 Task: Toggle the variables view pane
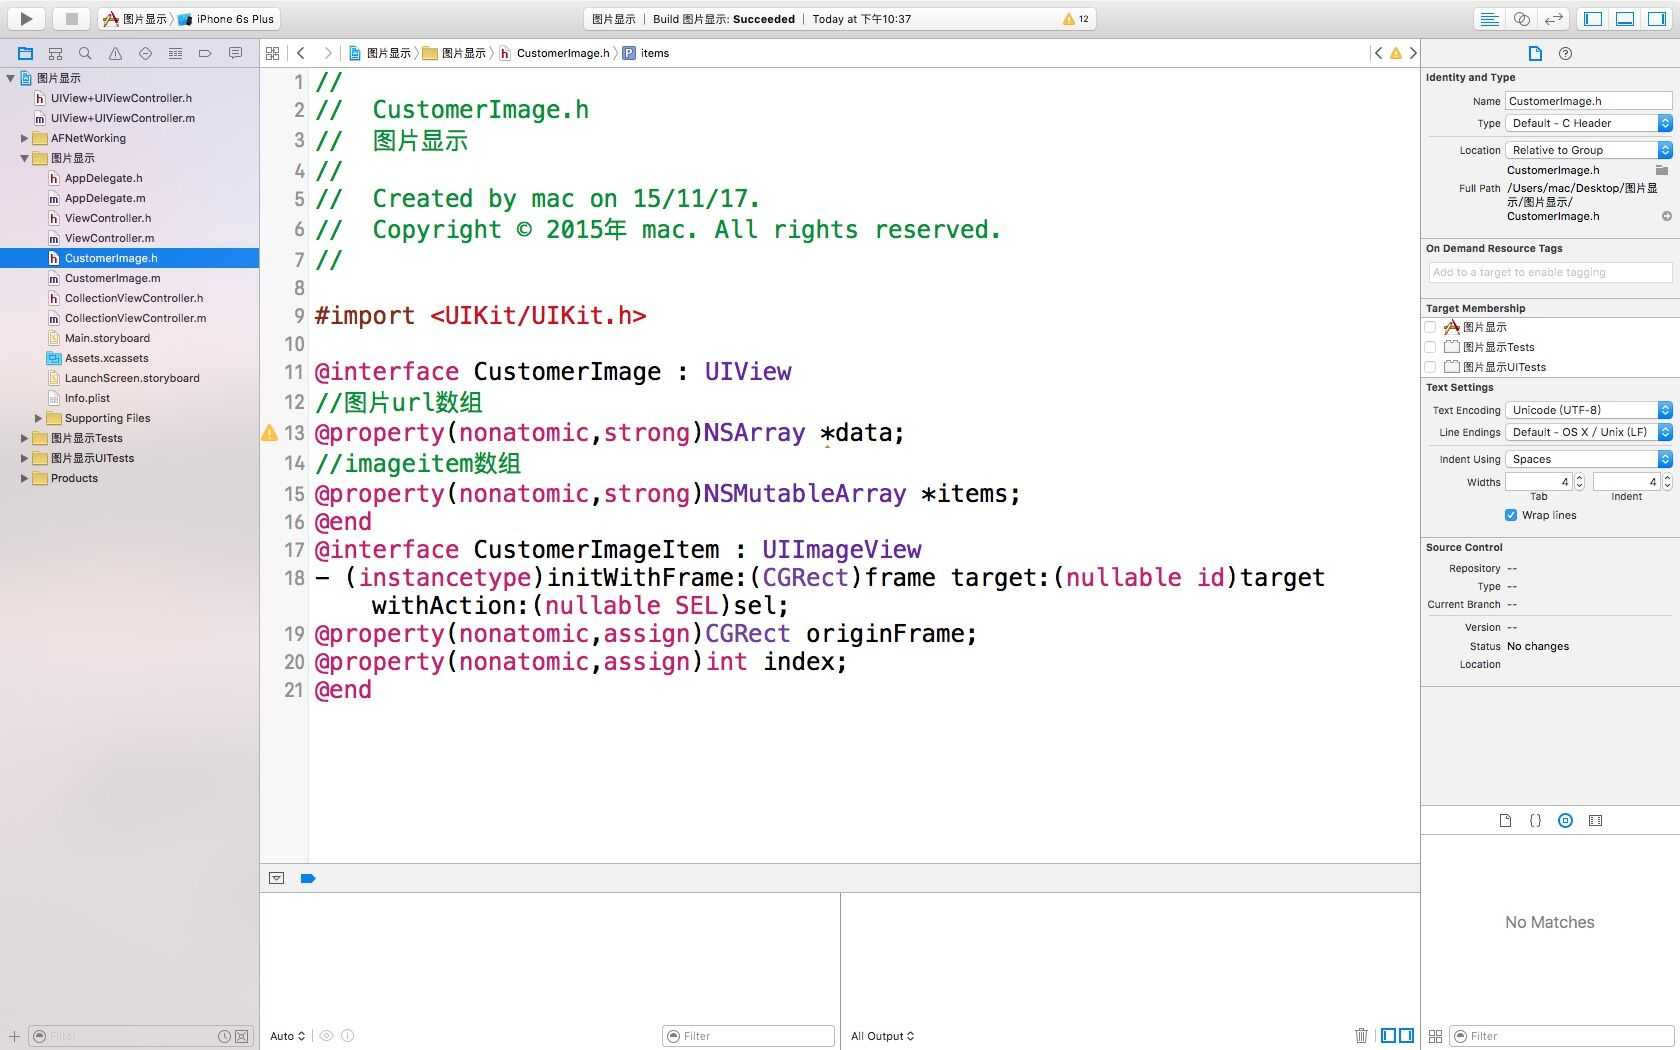(1388, 1035)
